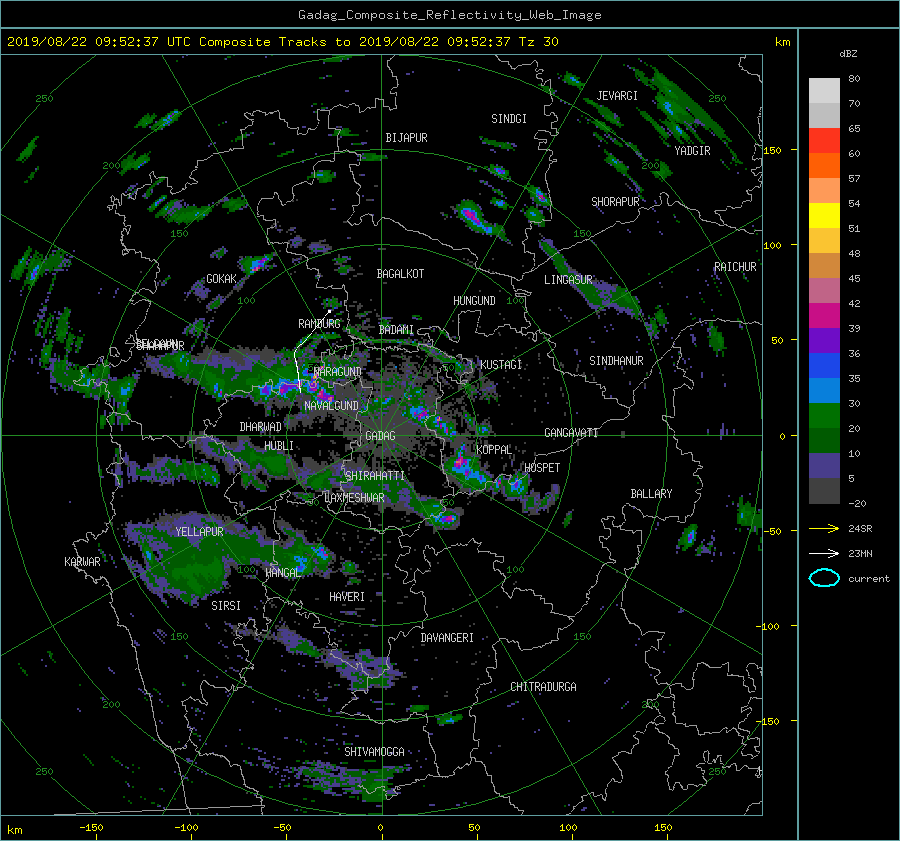Image resolution: width=900 pixels, height=841 pixels.
Task: Click the BADAMI city label
Action: point(396,330)
